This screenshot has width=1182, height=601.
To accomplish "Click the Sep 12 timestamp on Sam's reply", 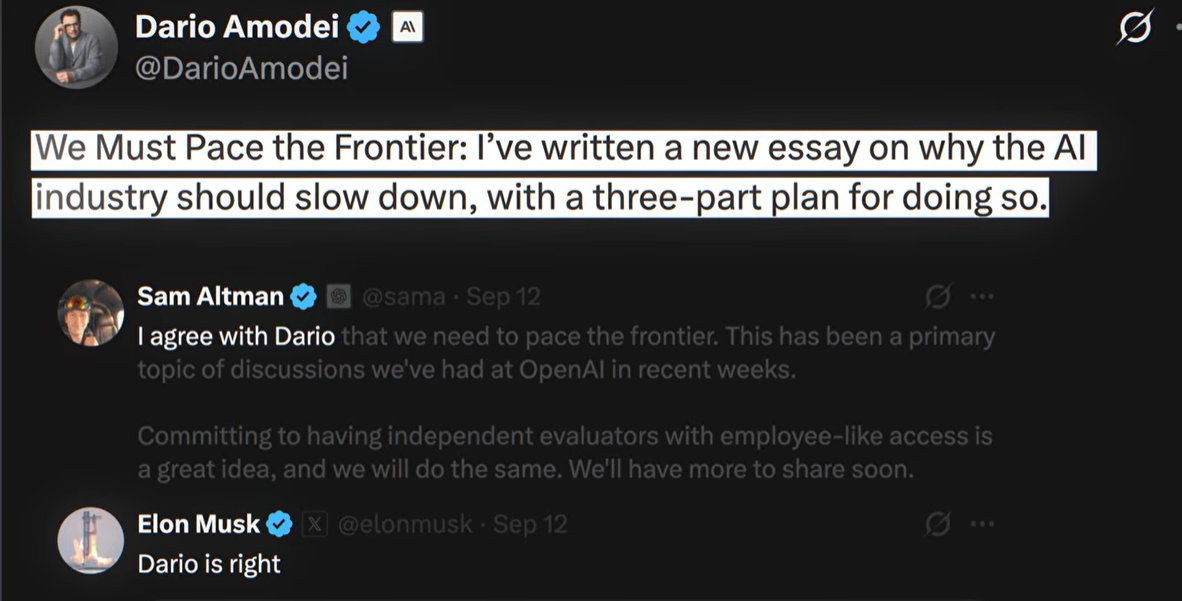I will pos(503,296).
